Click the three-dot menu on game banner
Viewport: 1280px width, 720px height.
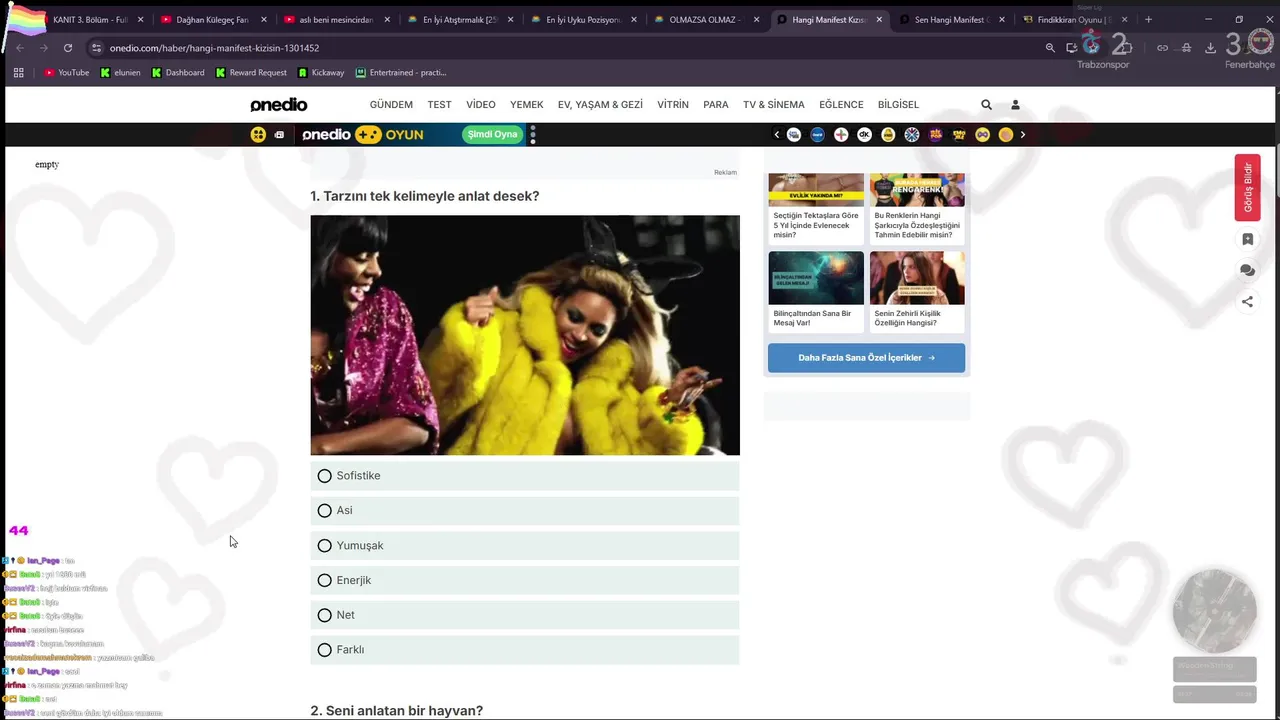pos(533,135)
